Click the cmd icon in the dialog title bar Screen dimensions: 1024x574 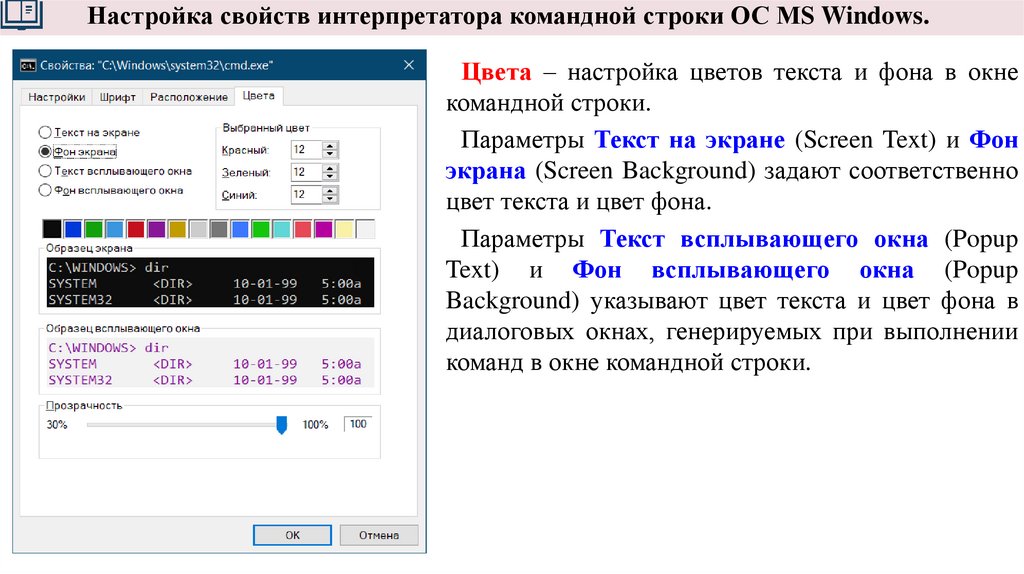(27, 65)
